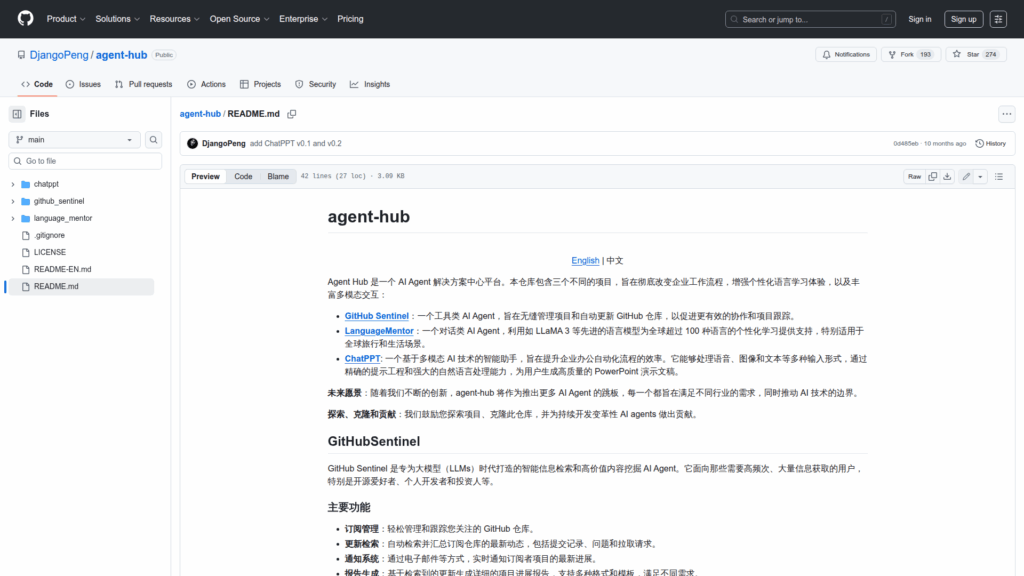Expand the chatppt folder

[12, 184]
